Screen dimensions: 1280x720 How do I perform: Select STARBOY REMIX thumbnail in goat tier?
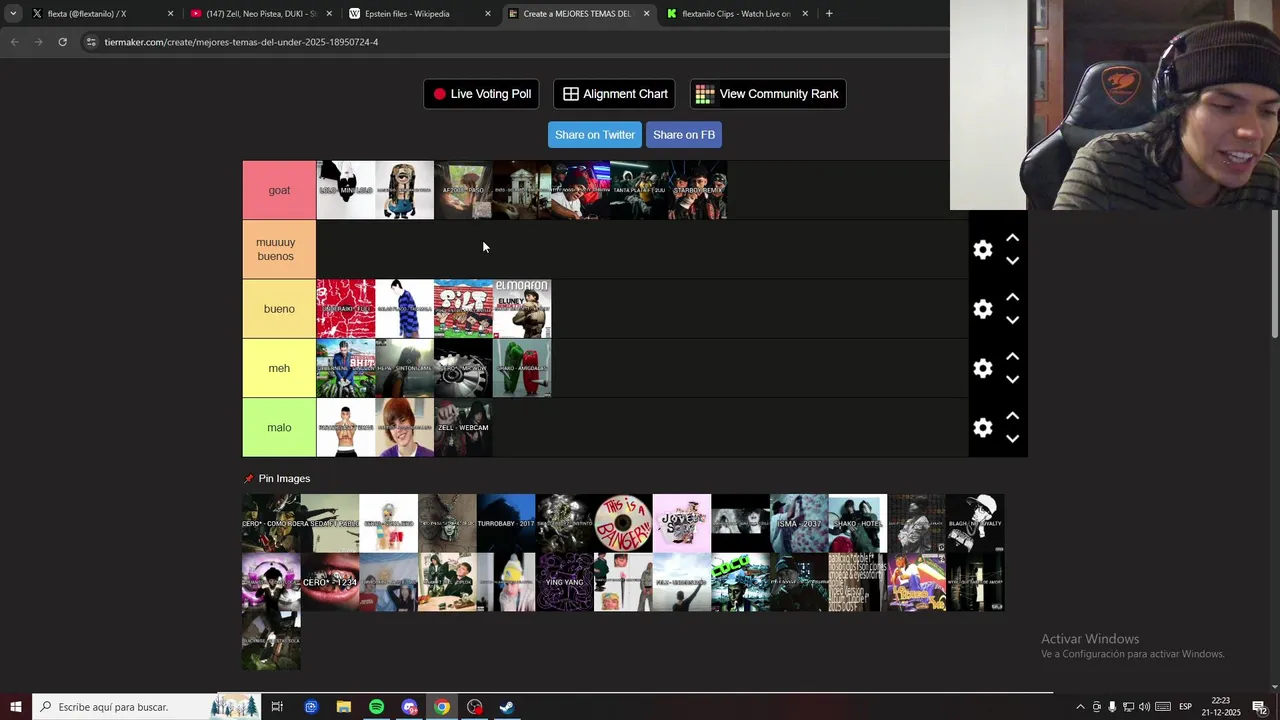(x=698, y=190)
